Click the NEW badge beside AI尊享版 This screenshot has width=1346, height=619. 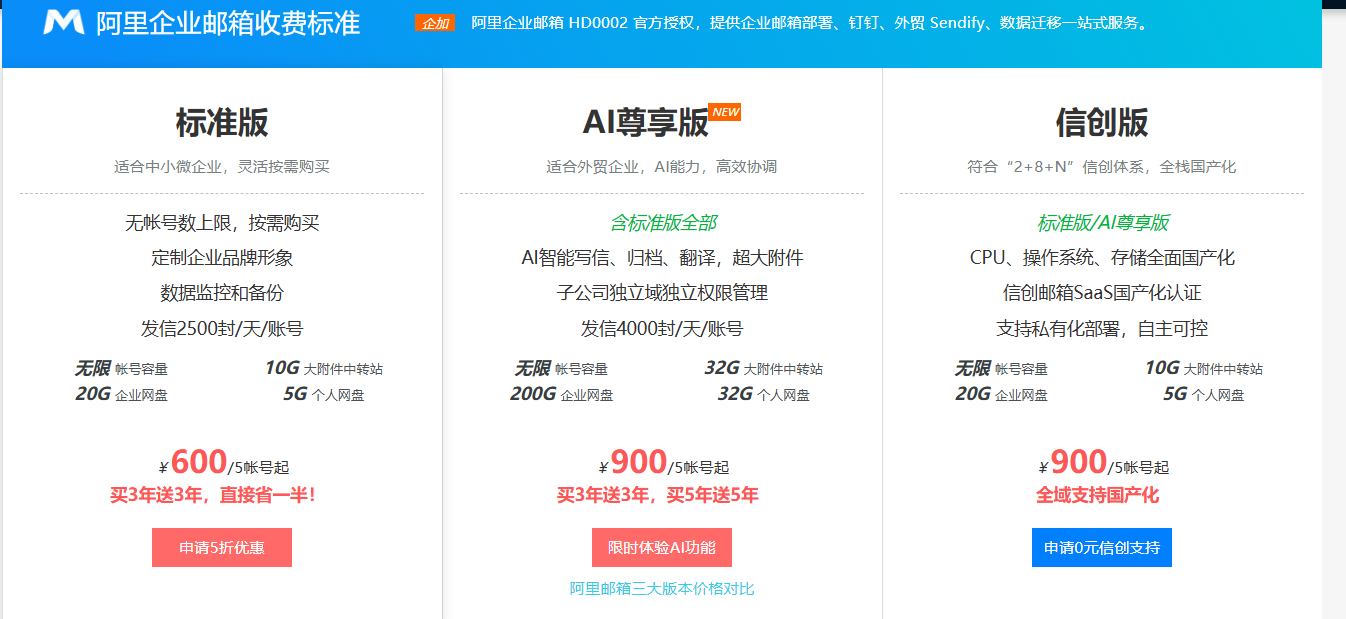click(725, 112)
